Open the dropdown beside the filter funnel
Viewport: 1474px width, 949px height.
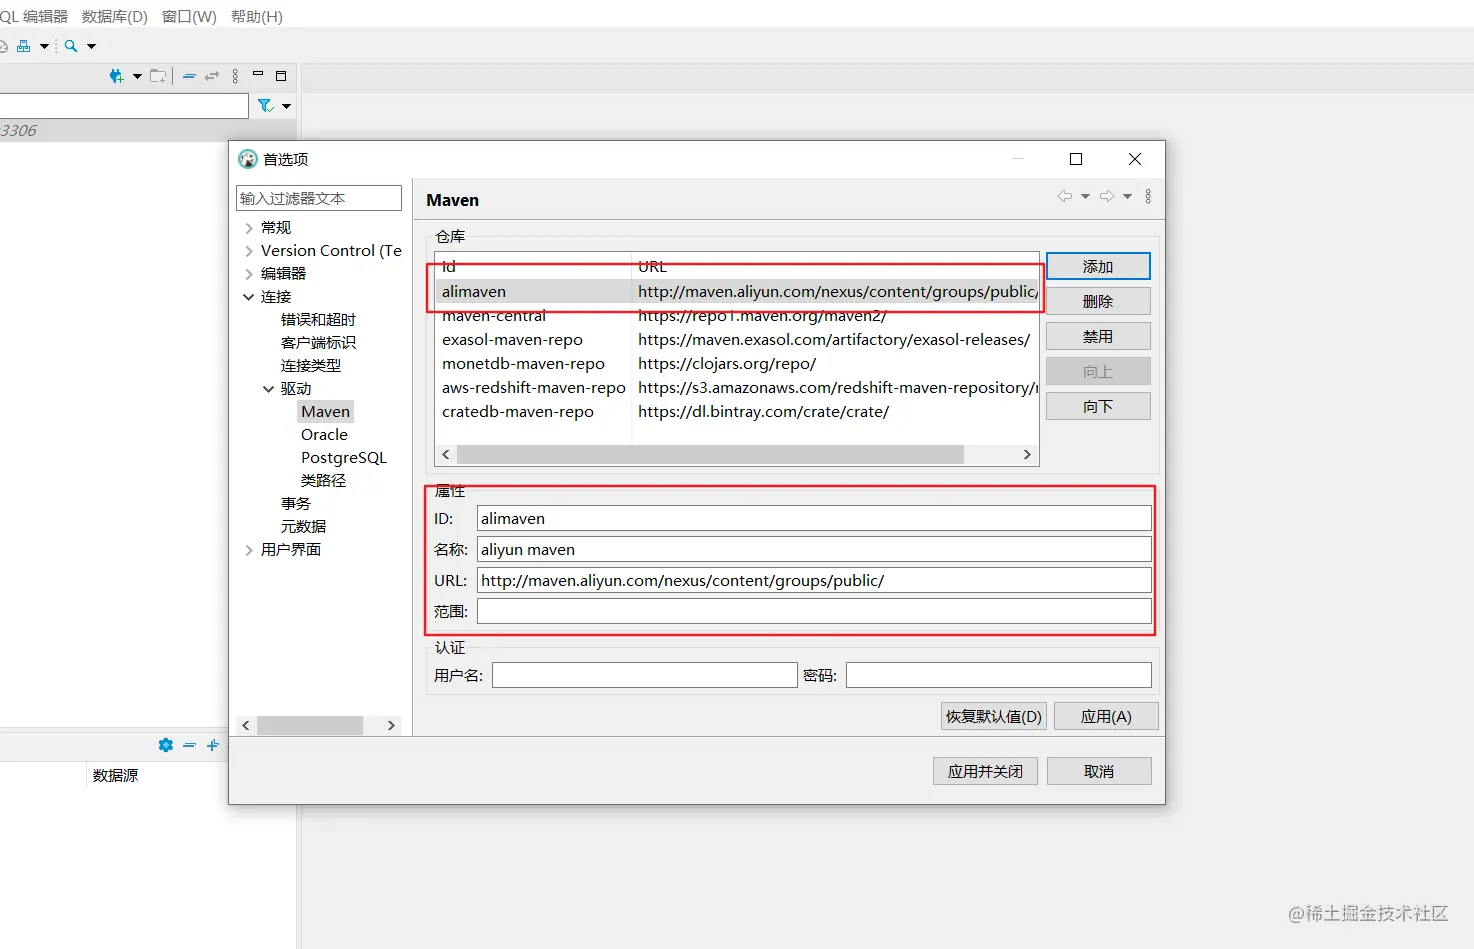coord(286,106)
